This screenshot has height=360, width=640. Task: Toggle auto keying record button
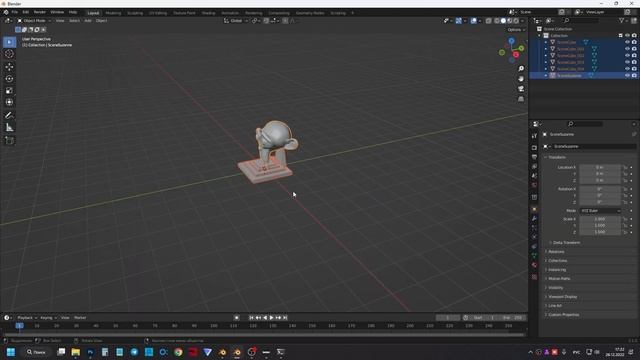[x=237, y=318]
